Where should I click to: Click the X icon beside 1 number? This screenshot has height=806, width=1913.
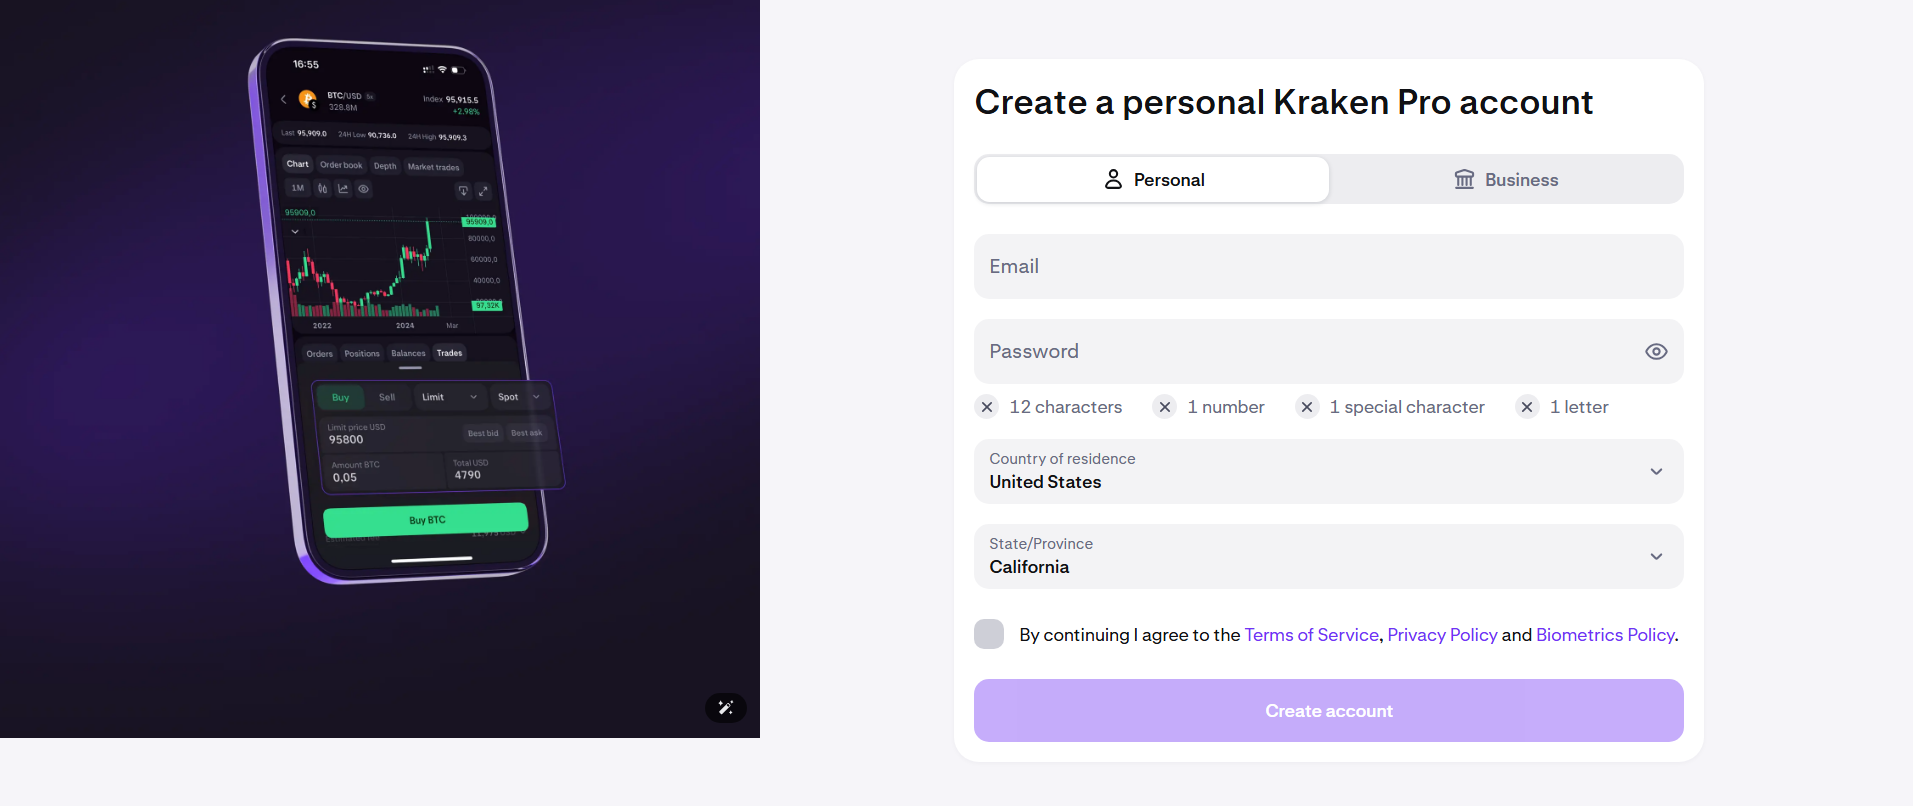[1165, 407]
